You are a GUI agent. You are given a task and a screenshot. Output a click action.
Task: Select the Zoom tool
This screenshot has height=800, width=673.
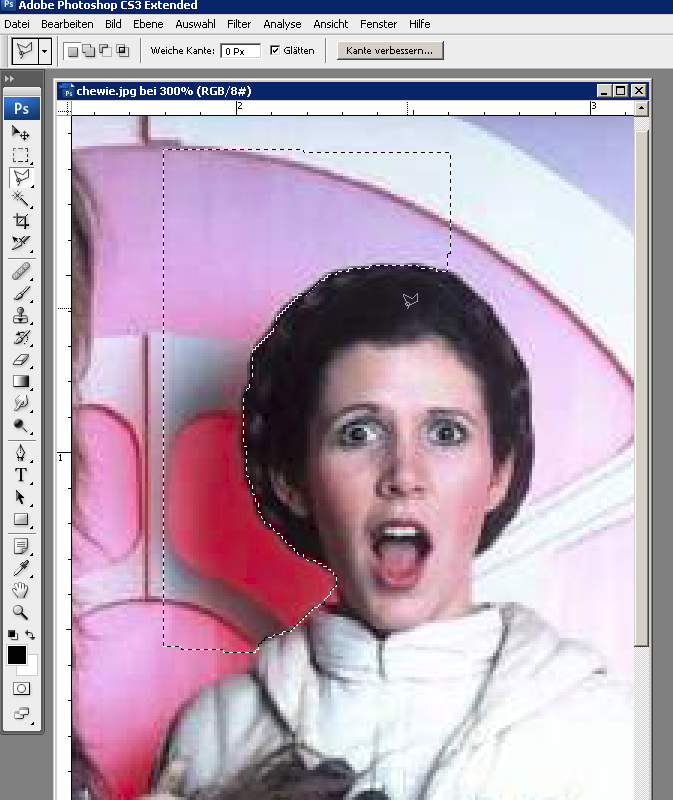click(x=20, y=612)
